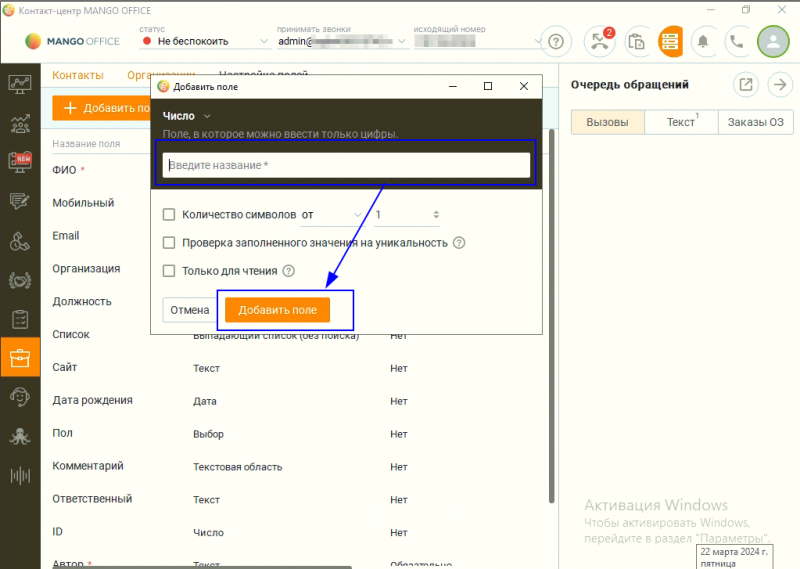Toggle the 'Только для чтения' checkbox
This screenshot has height=569, width=800.
coord(169,270)
